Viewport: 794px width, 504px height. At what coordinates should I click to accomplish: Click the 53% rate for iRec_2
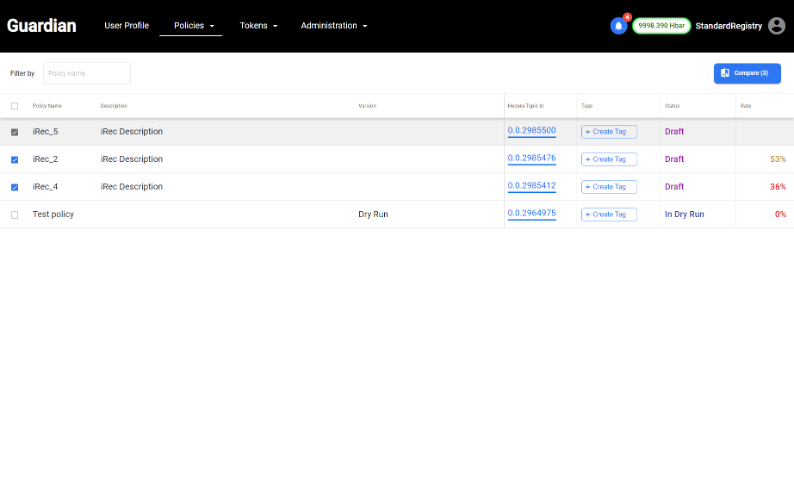[x=777, y=159]
